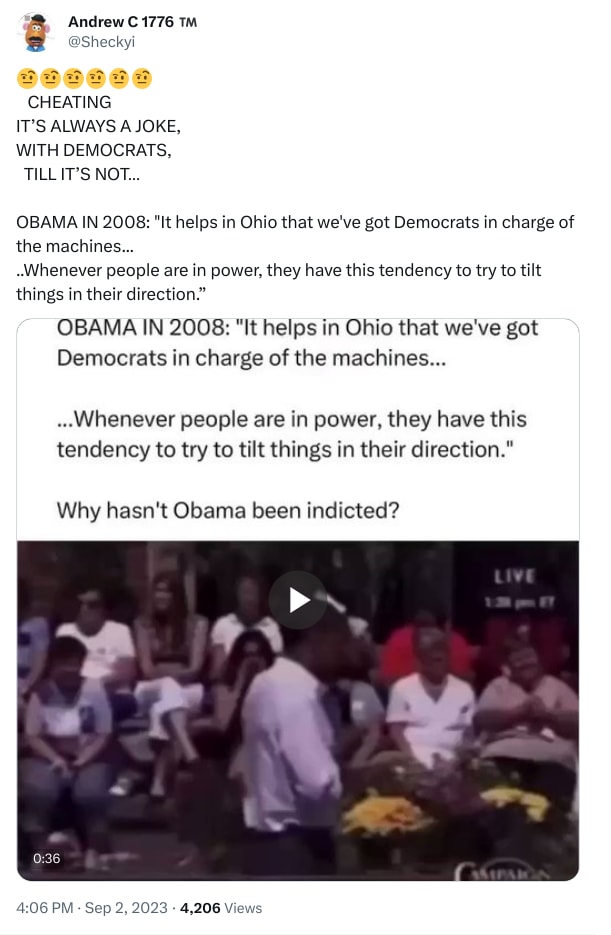
Task: Open the Mr. Potato Head profile avatar
Action: [36, 32]
